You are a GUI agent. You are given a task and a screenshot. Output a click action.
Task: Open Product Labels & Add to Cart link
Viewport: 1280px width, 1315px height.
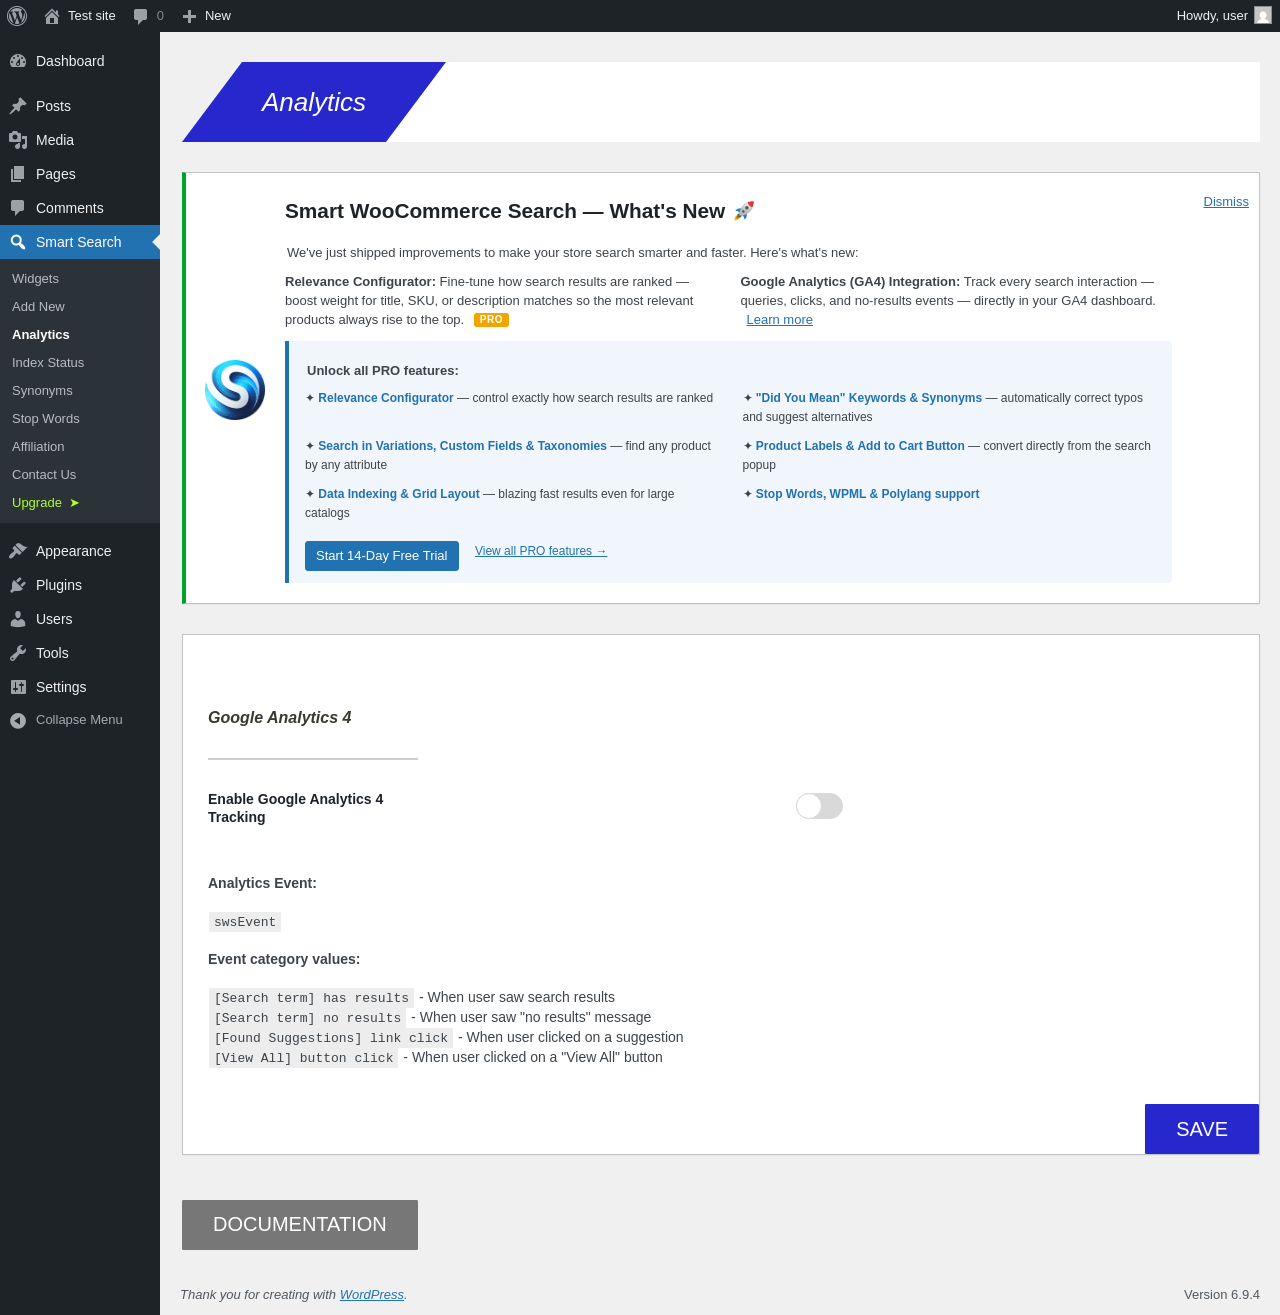point(860,446)
